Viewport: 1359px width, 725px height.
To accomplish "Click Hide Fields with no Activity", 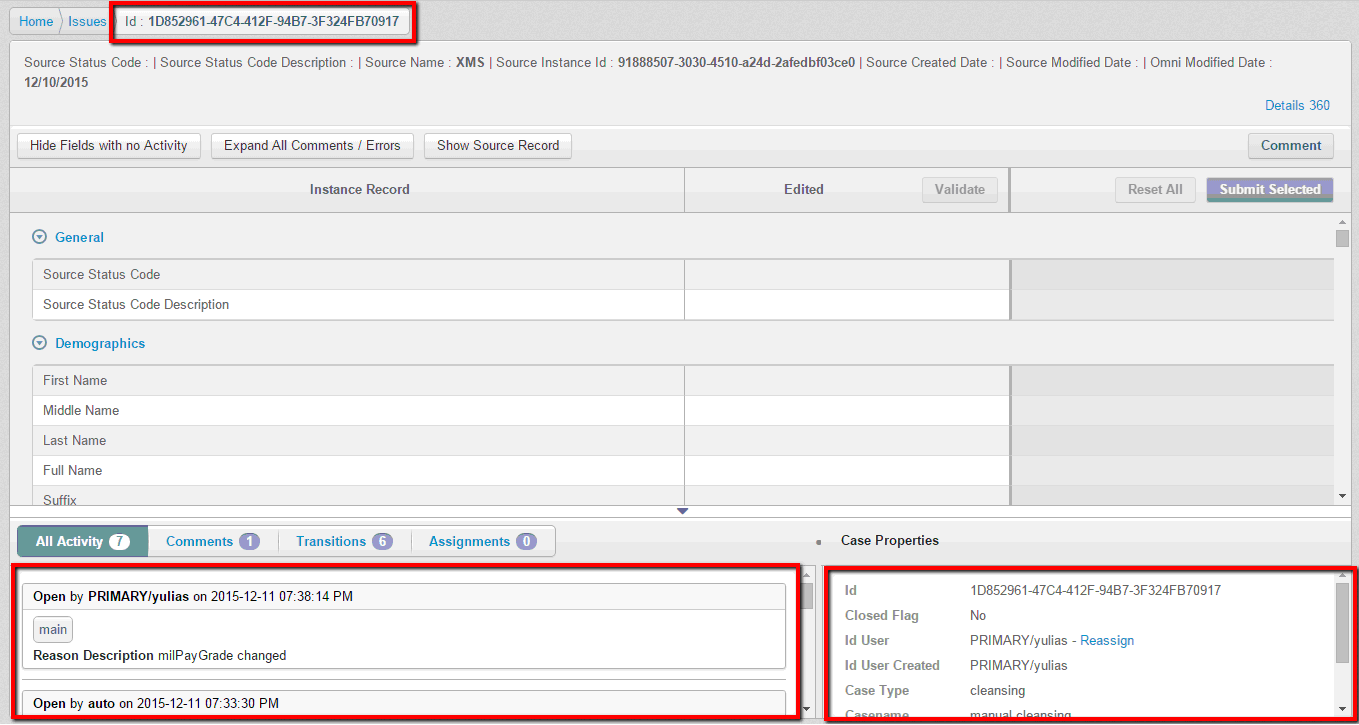I will pos(109,146).
